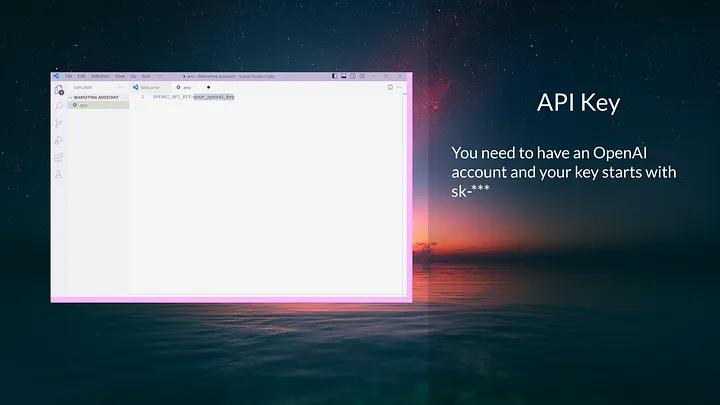Open the Testing flask view

coord(58,174)
